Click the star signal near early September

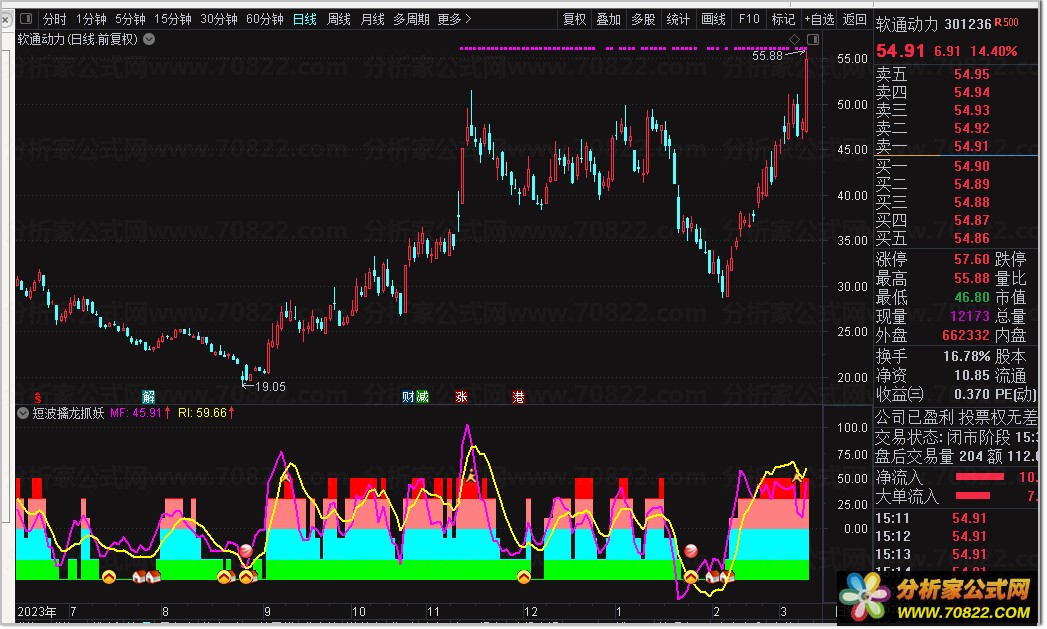(286, 477)
